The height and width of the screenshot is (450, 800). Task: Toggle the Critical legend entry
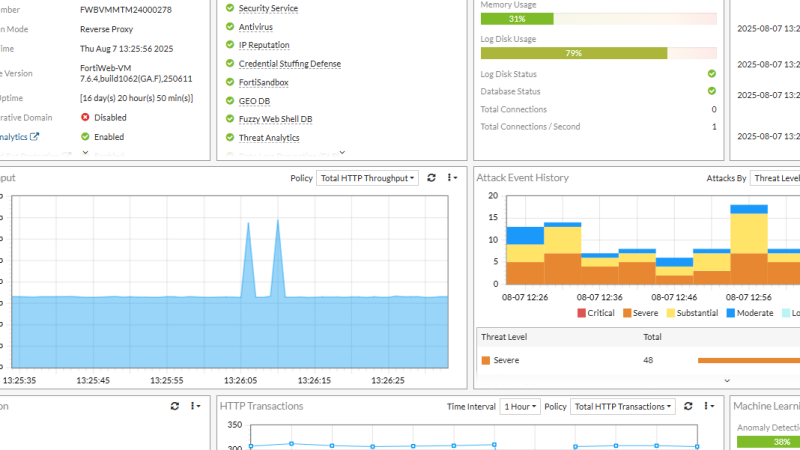tap(595, 313)
